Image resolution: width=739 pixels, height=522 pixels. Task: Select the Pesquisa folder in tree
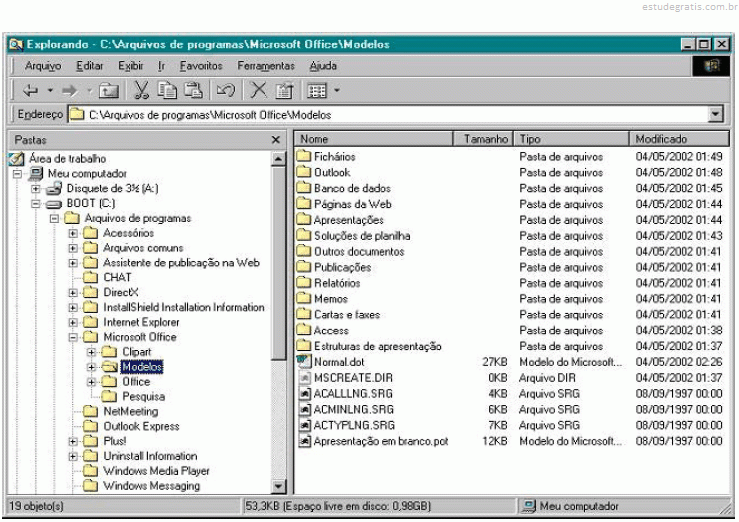[144, 397]
